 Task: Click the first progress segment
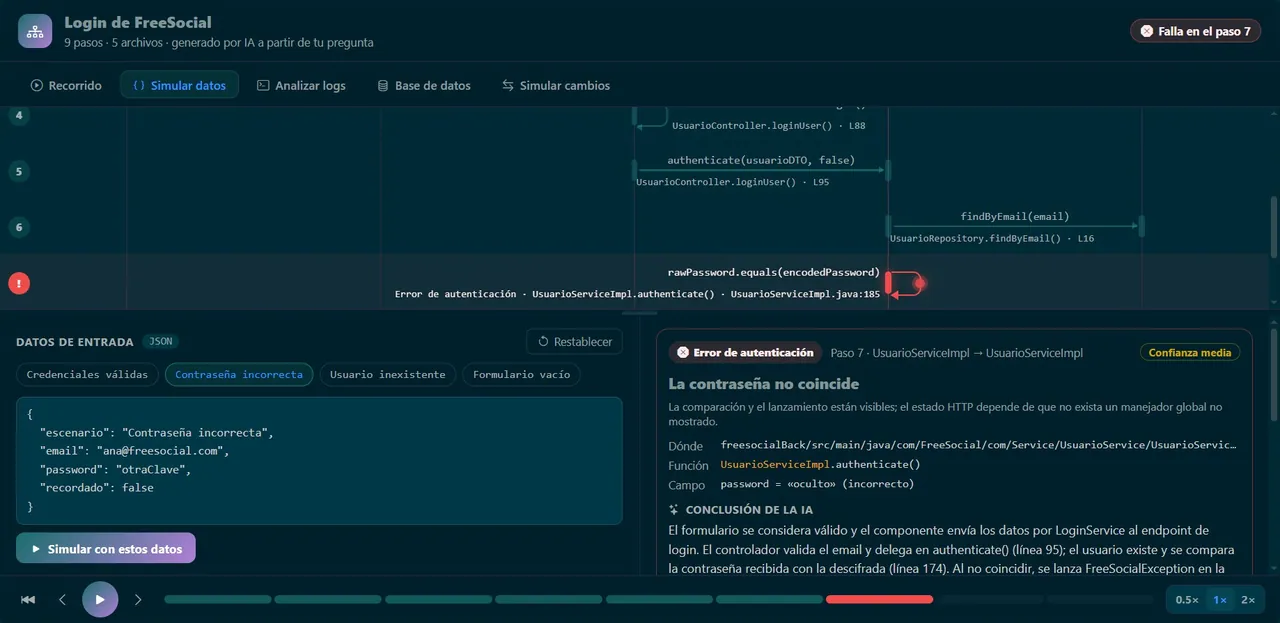click(218, 599)
